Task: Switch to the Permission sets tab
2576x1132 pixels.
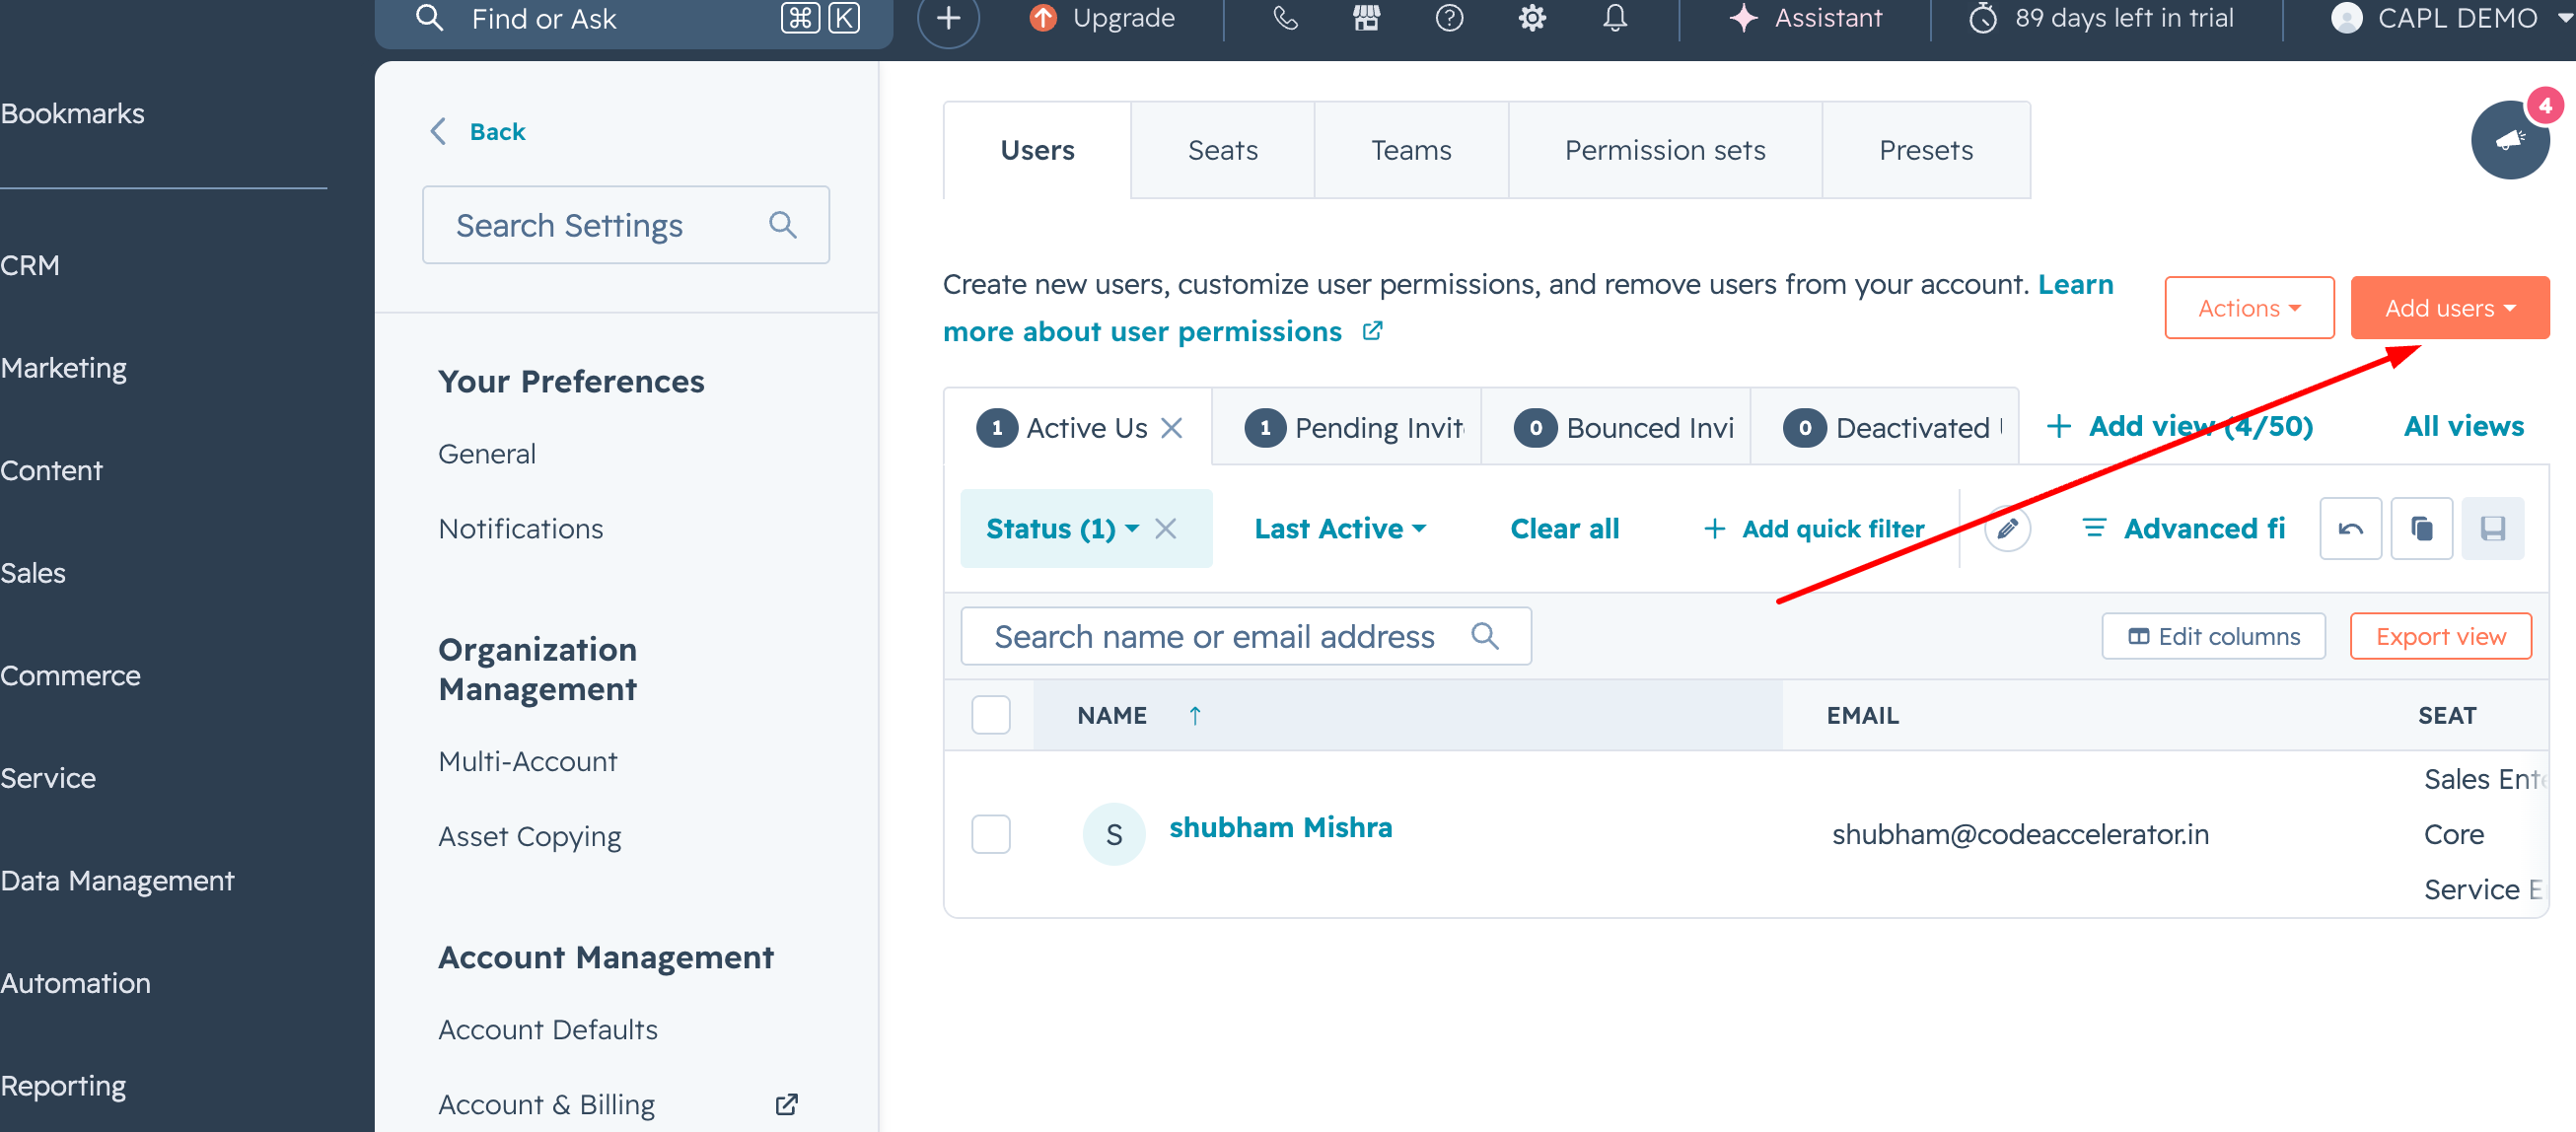Action: [1664, 150]
